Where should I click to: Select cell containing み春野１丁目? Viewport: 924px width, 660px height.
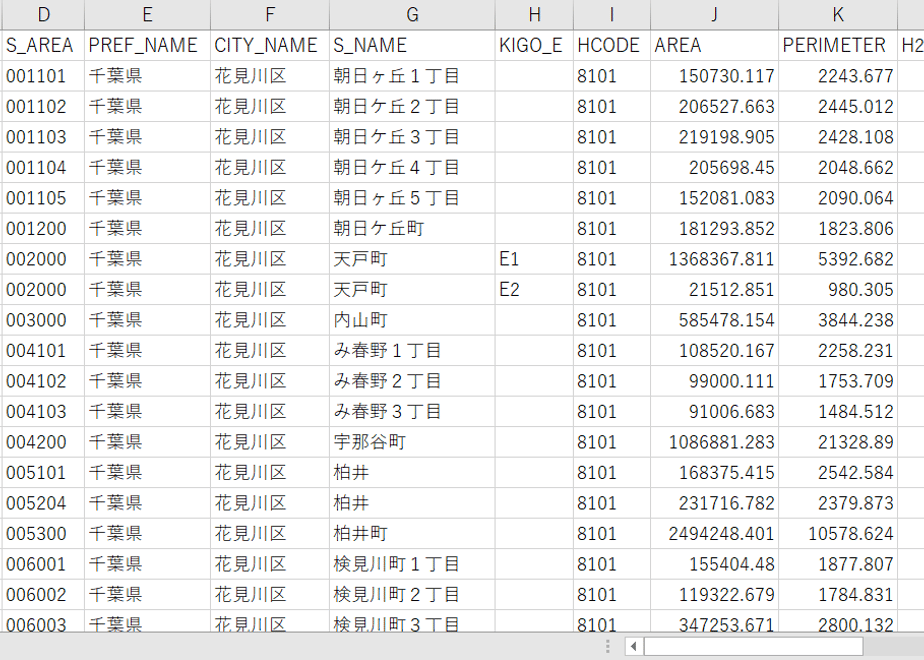[x=412, y=351]
